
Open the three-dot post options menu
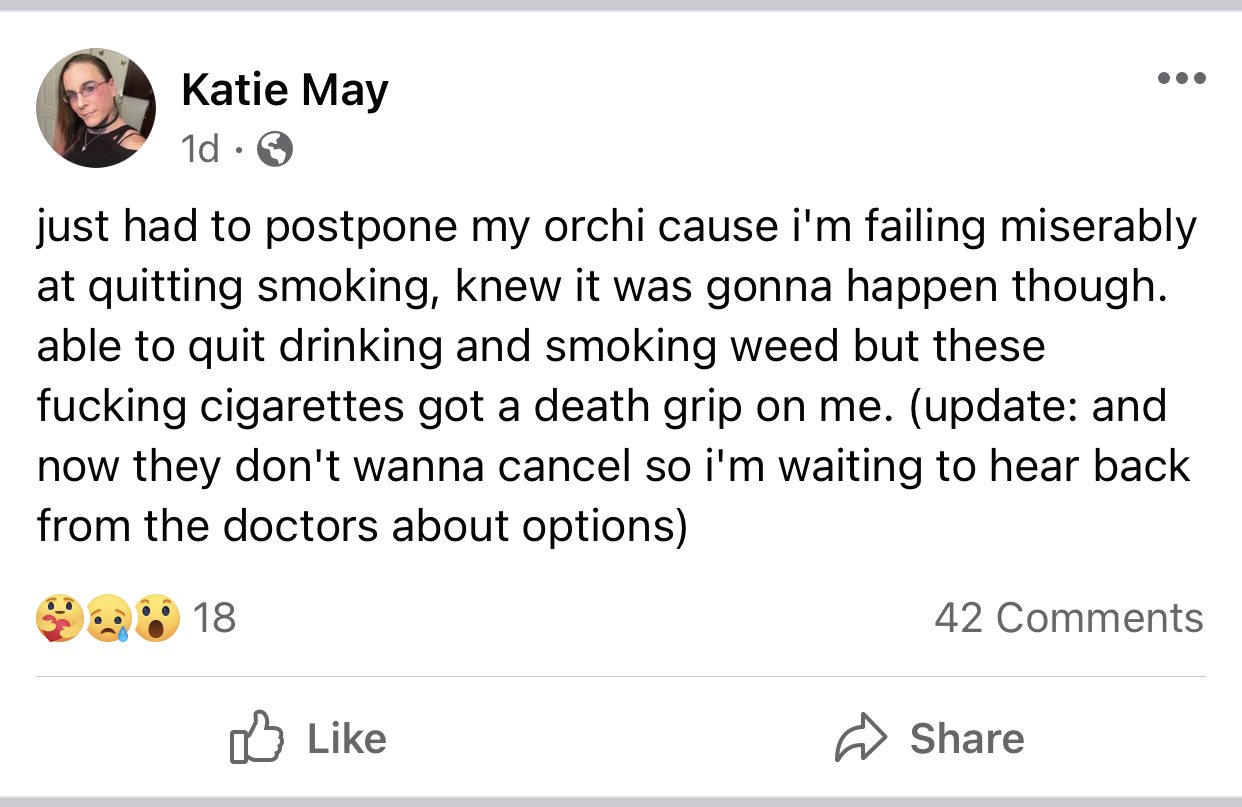pos(1181,78)
